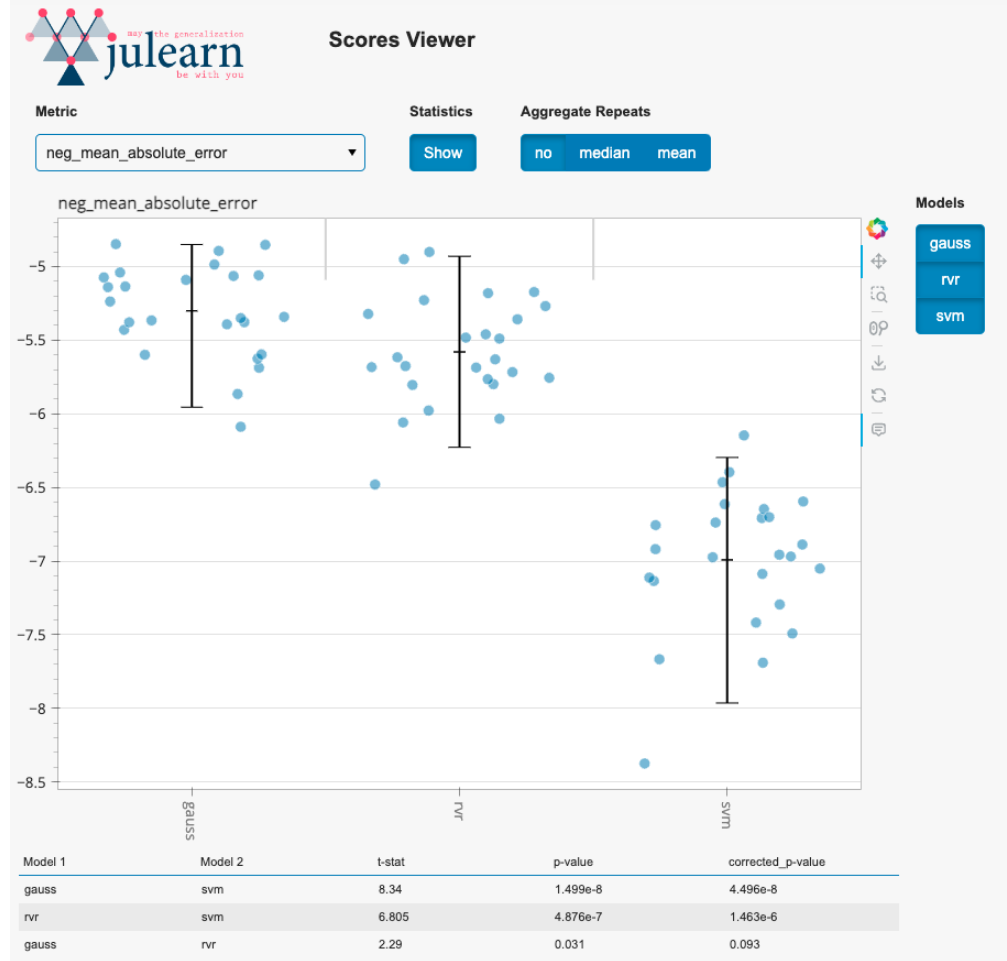
Task: Toggle the svm model
Action: click(x=949, y=316)
